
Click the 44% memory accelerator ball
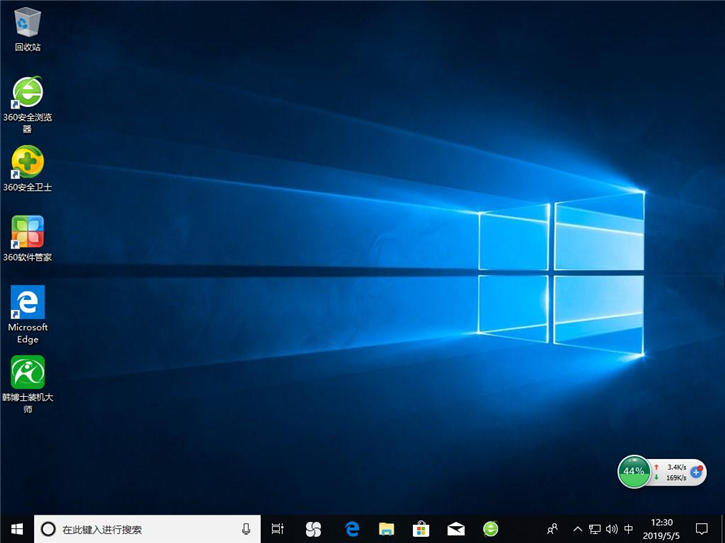point(633,470)
